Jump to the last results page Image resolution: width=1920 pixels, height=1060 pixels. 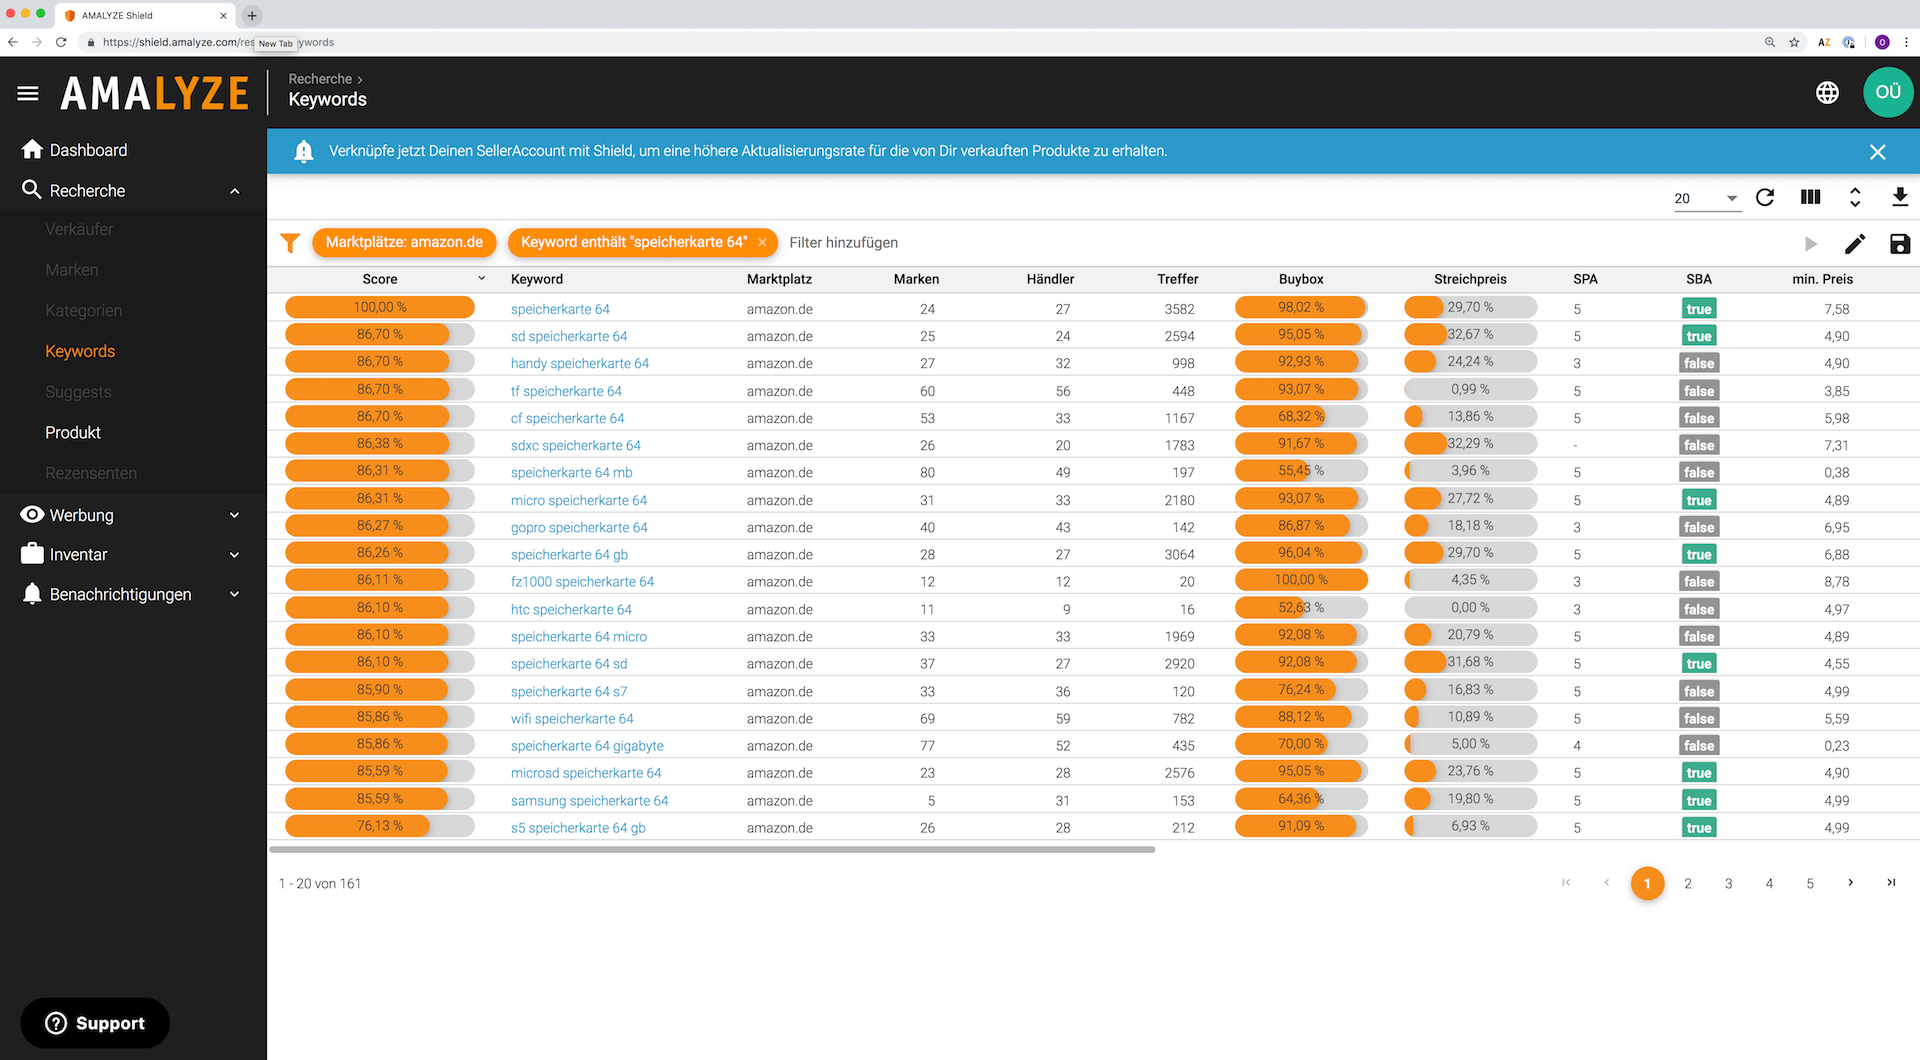point(1891,882)
